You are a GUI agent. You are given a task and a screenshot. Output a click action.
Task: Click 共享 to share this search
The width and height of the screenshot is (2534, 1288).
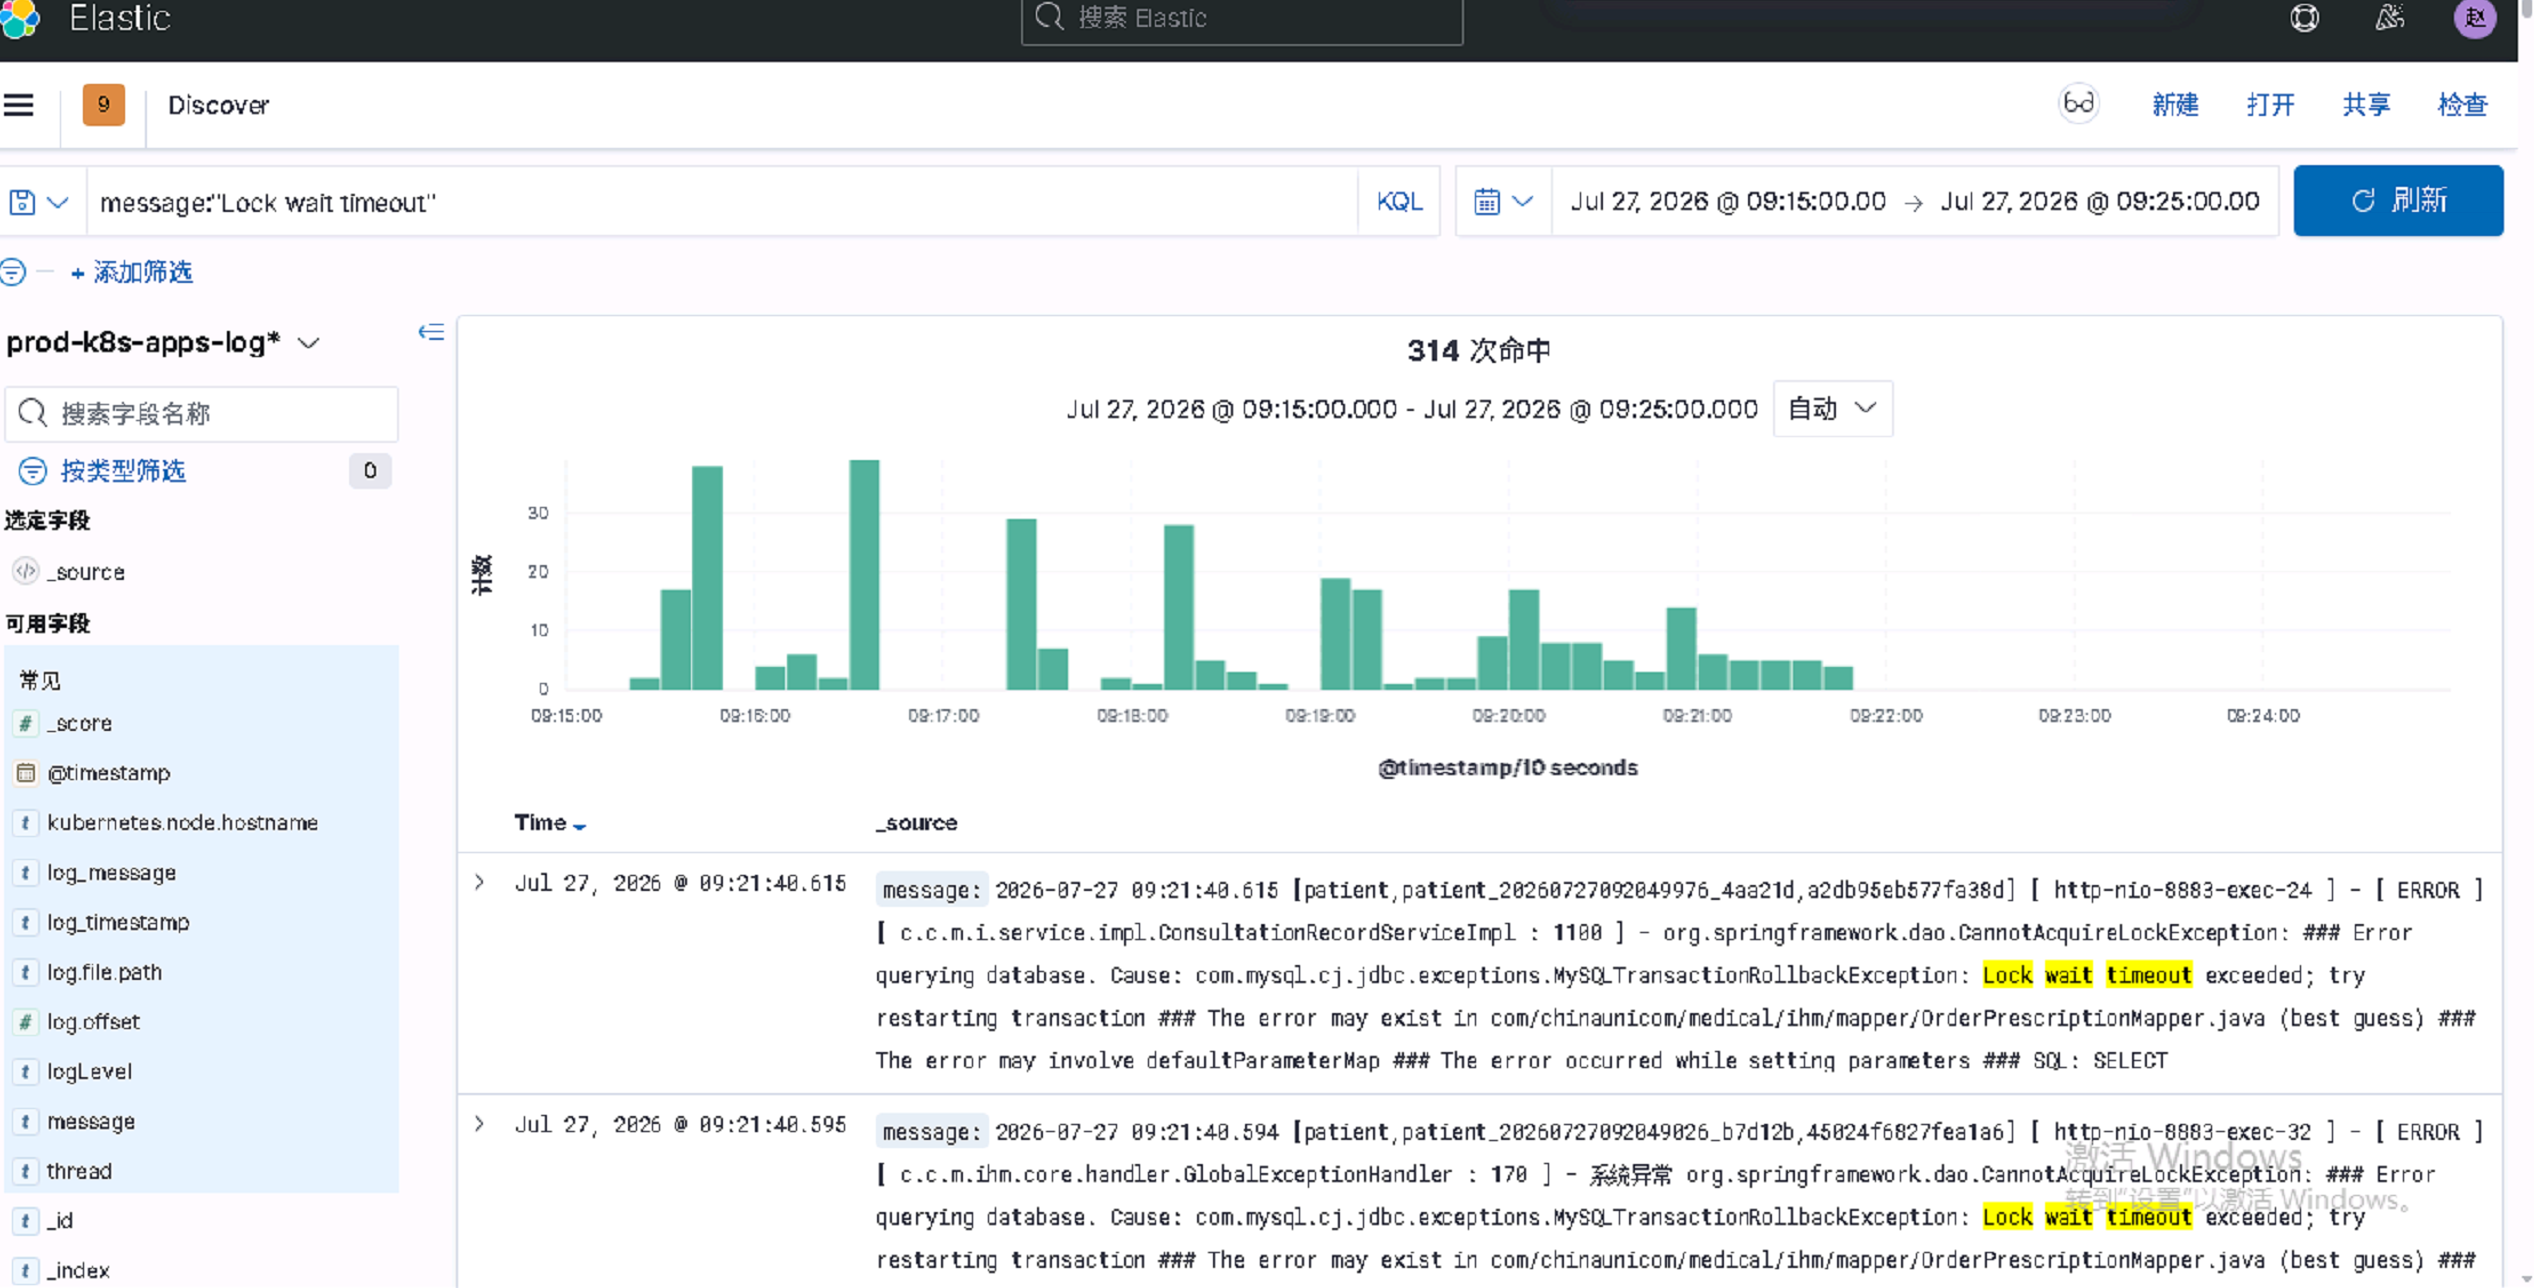tap(2366, 105)
